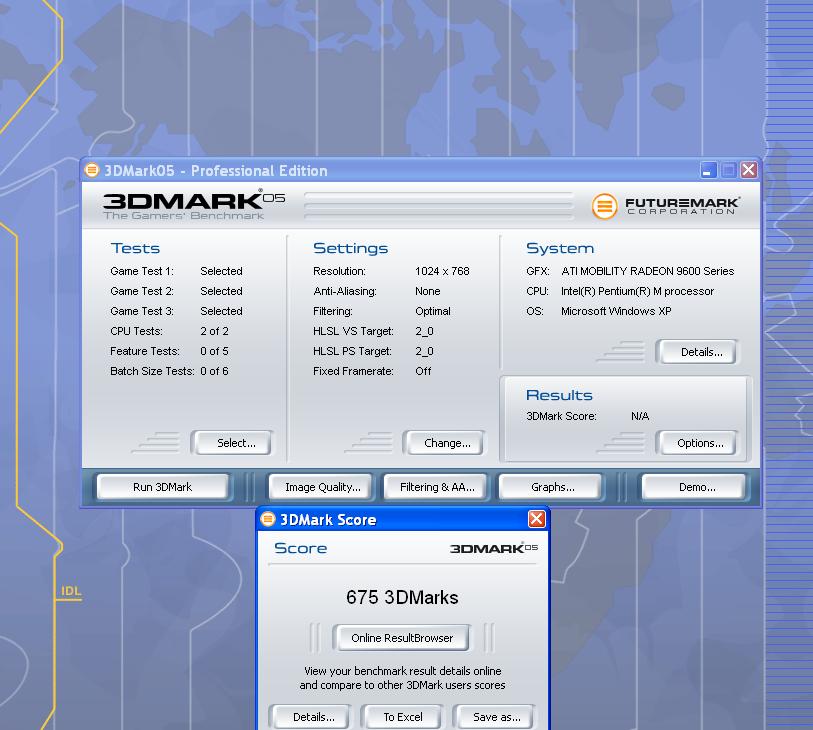Open Filtering & AA options
Viewport: 813px width, 730px height.
(437, 487)
